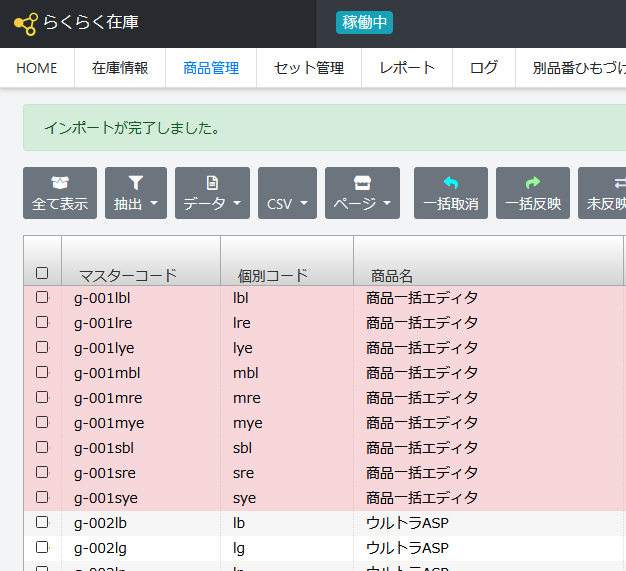Switch to the レポート tab
The image size is (626, 571).
click(407, 68)
